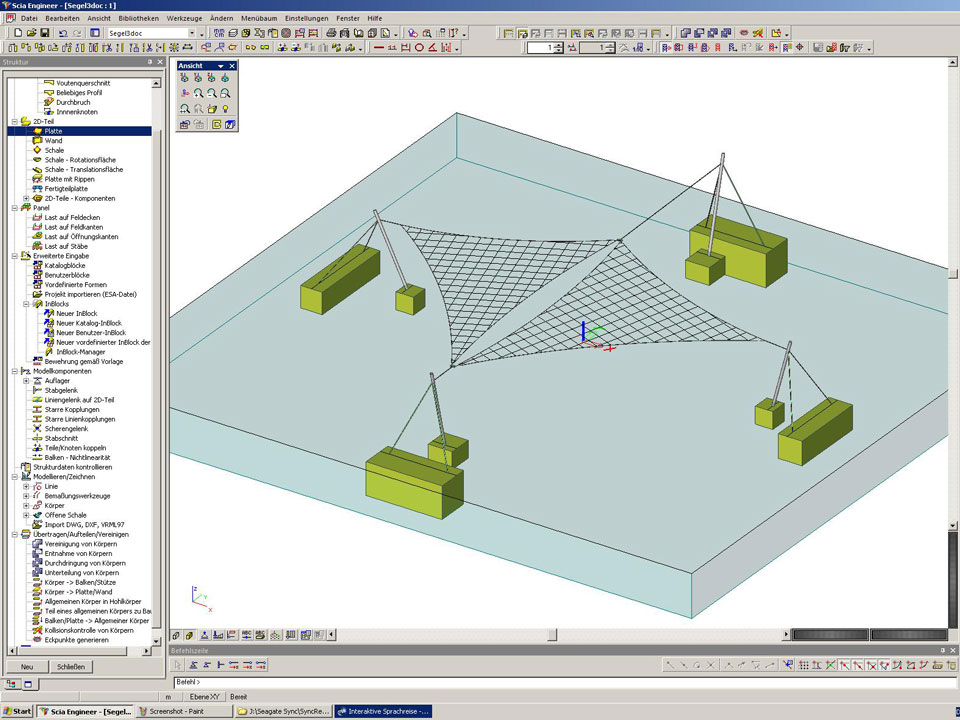
Task: Expand the Körper node under Modellieren/Zeichnen
Action: coord(26,506)
